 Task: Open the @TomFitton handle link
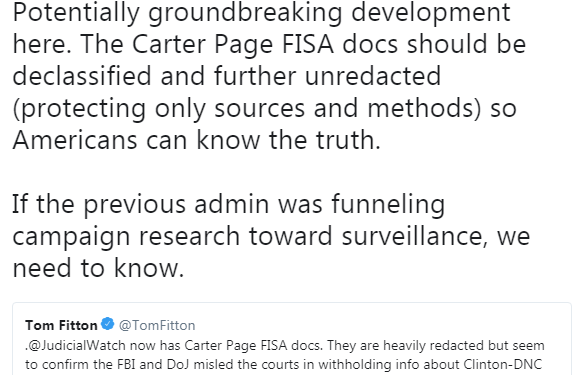[x=157, y=325]
